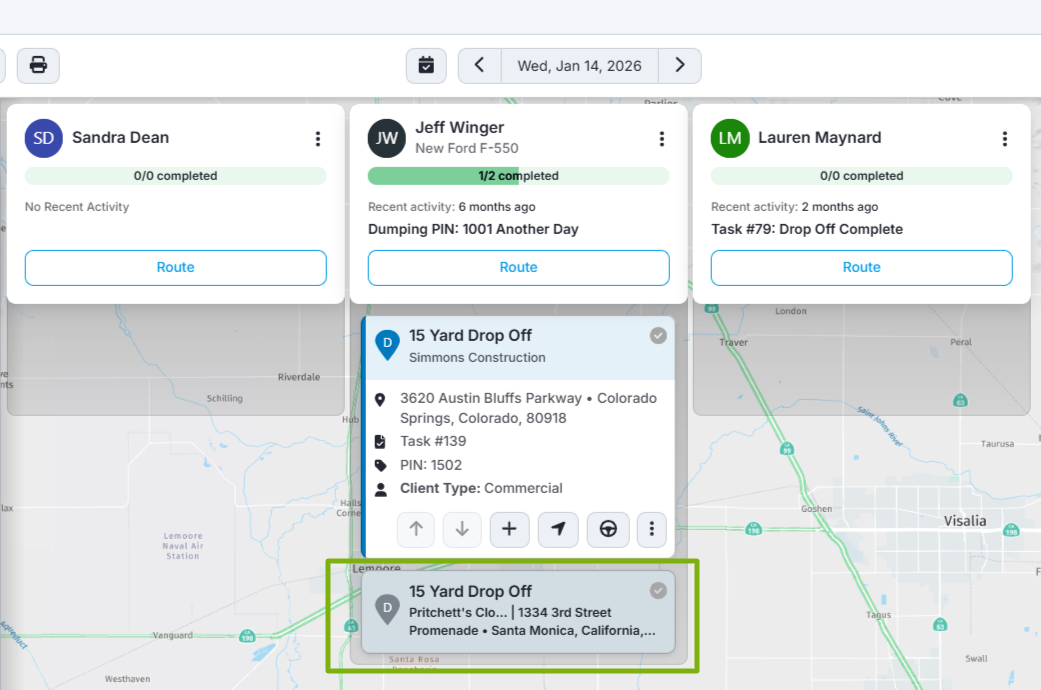Click Visalia label on the map
This screenshot has width=1041, height=690.
click(965, 521)
